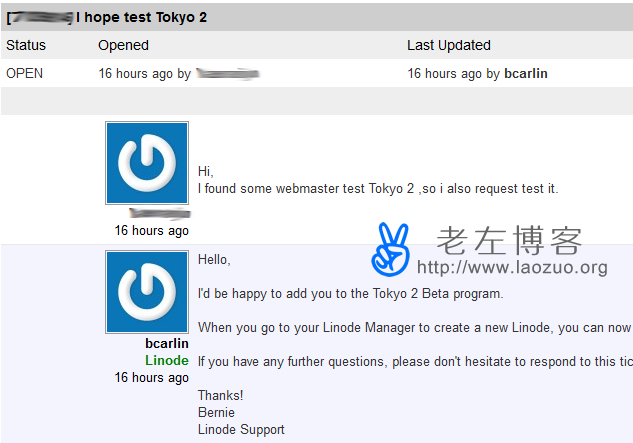Click "16 hours ago" under the customer avatar
This screenshot has width=633, height=443.
point(151,231)
